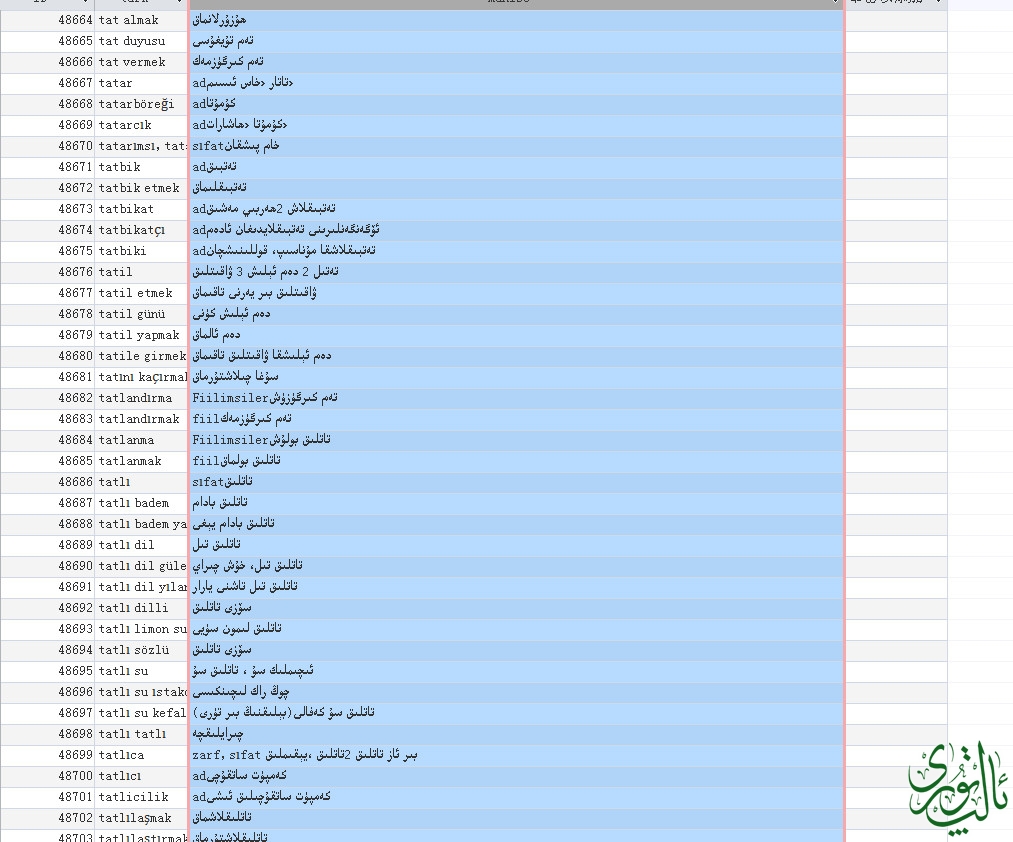
Task: Click the 'tatlanma' word cell
Action: pos(141,440)
